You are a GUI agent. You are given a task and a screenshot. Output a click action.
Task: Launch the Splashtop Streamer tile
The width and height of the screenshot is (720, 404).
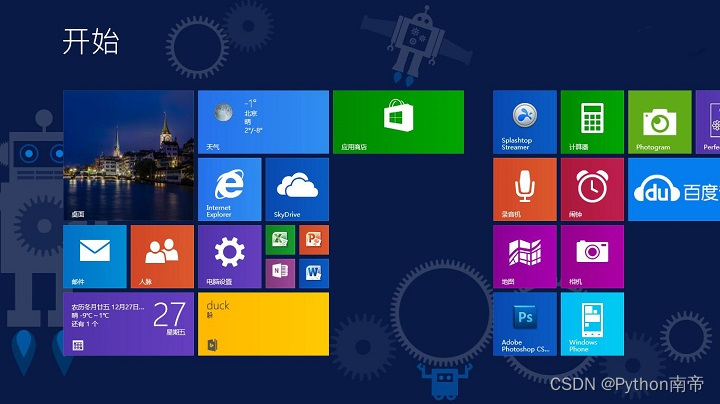coord(525,122)
